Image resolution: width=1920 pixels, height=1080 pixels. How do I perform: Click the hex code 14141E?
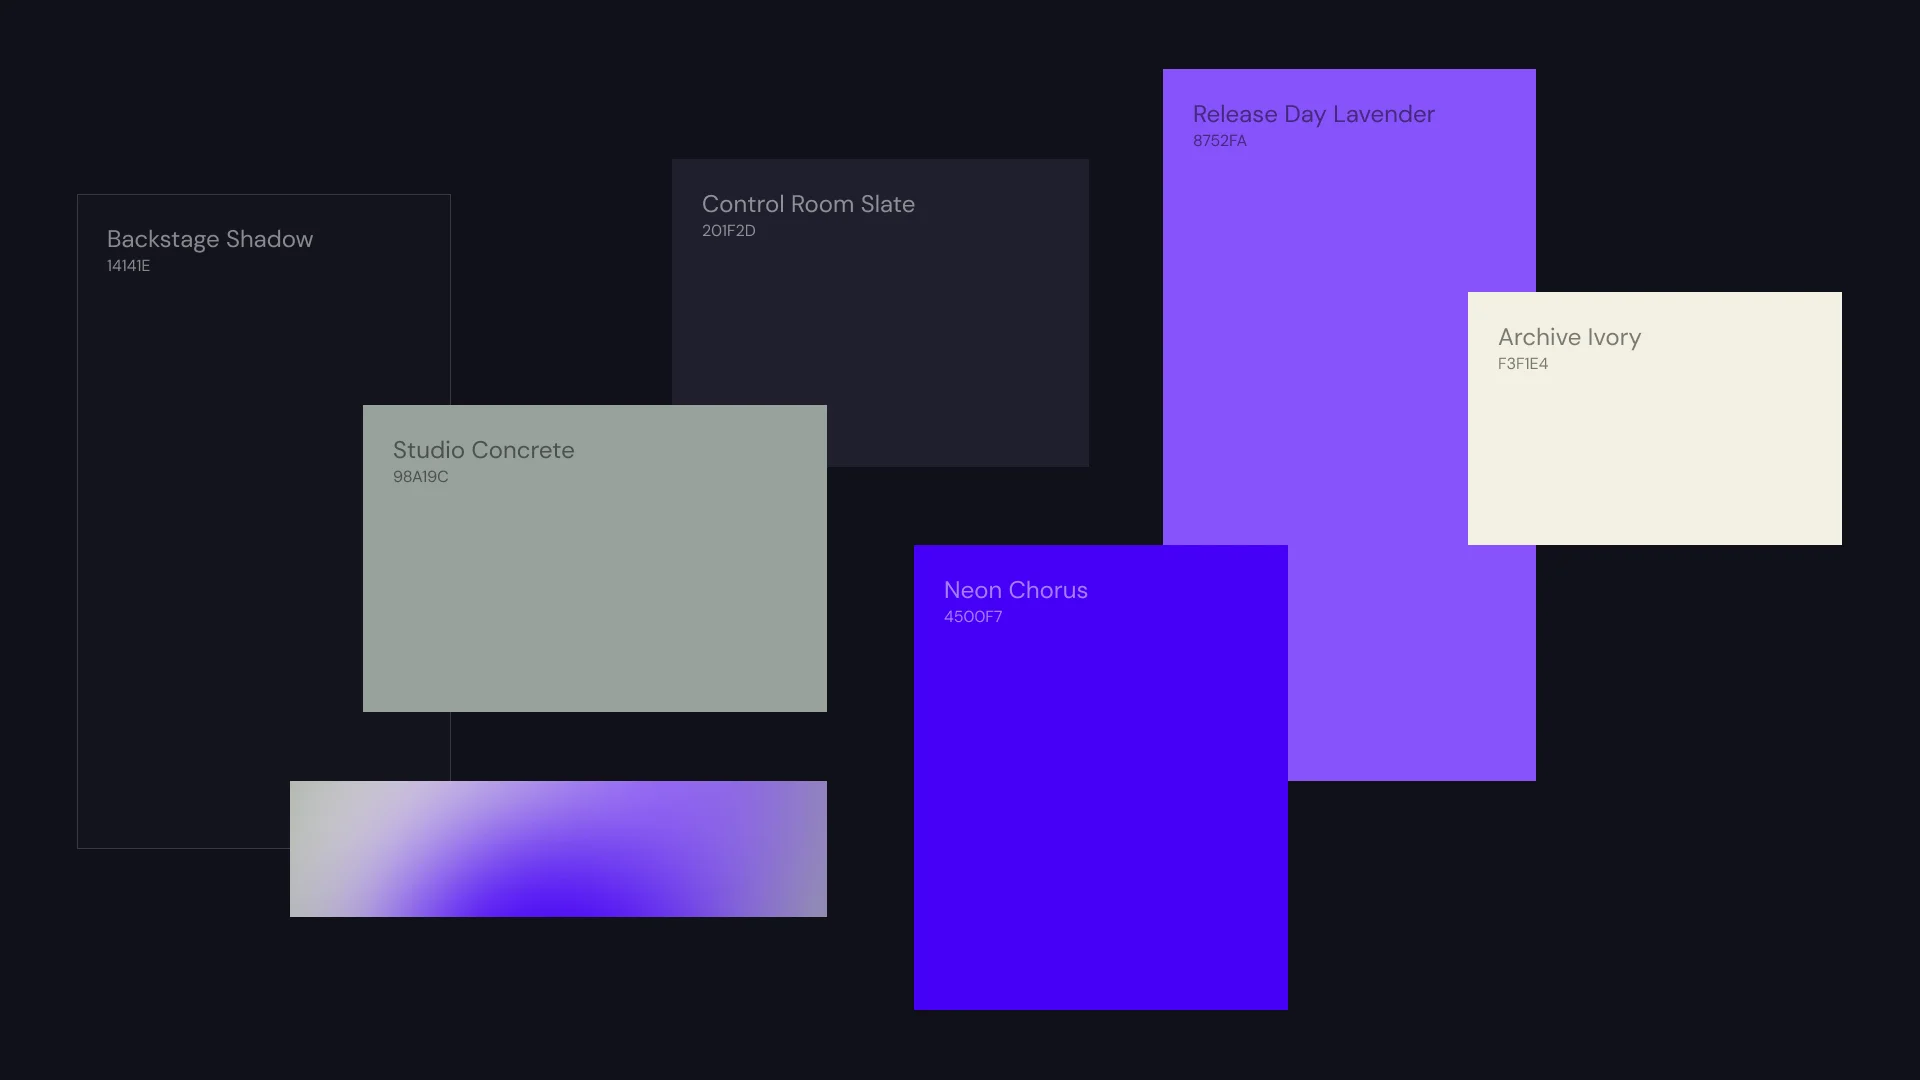coord(129,266)
